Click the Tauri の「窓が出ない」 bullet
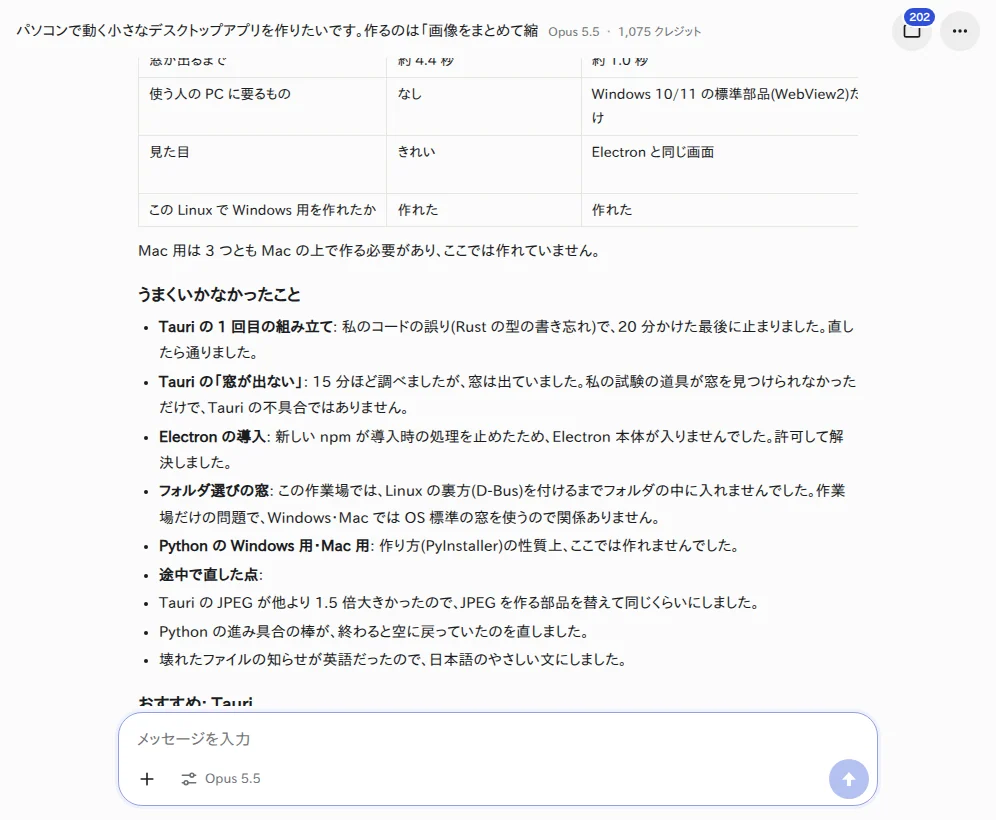996x820 pixels. (507, 394)
